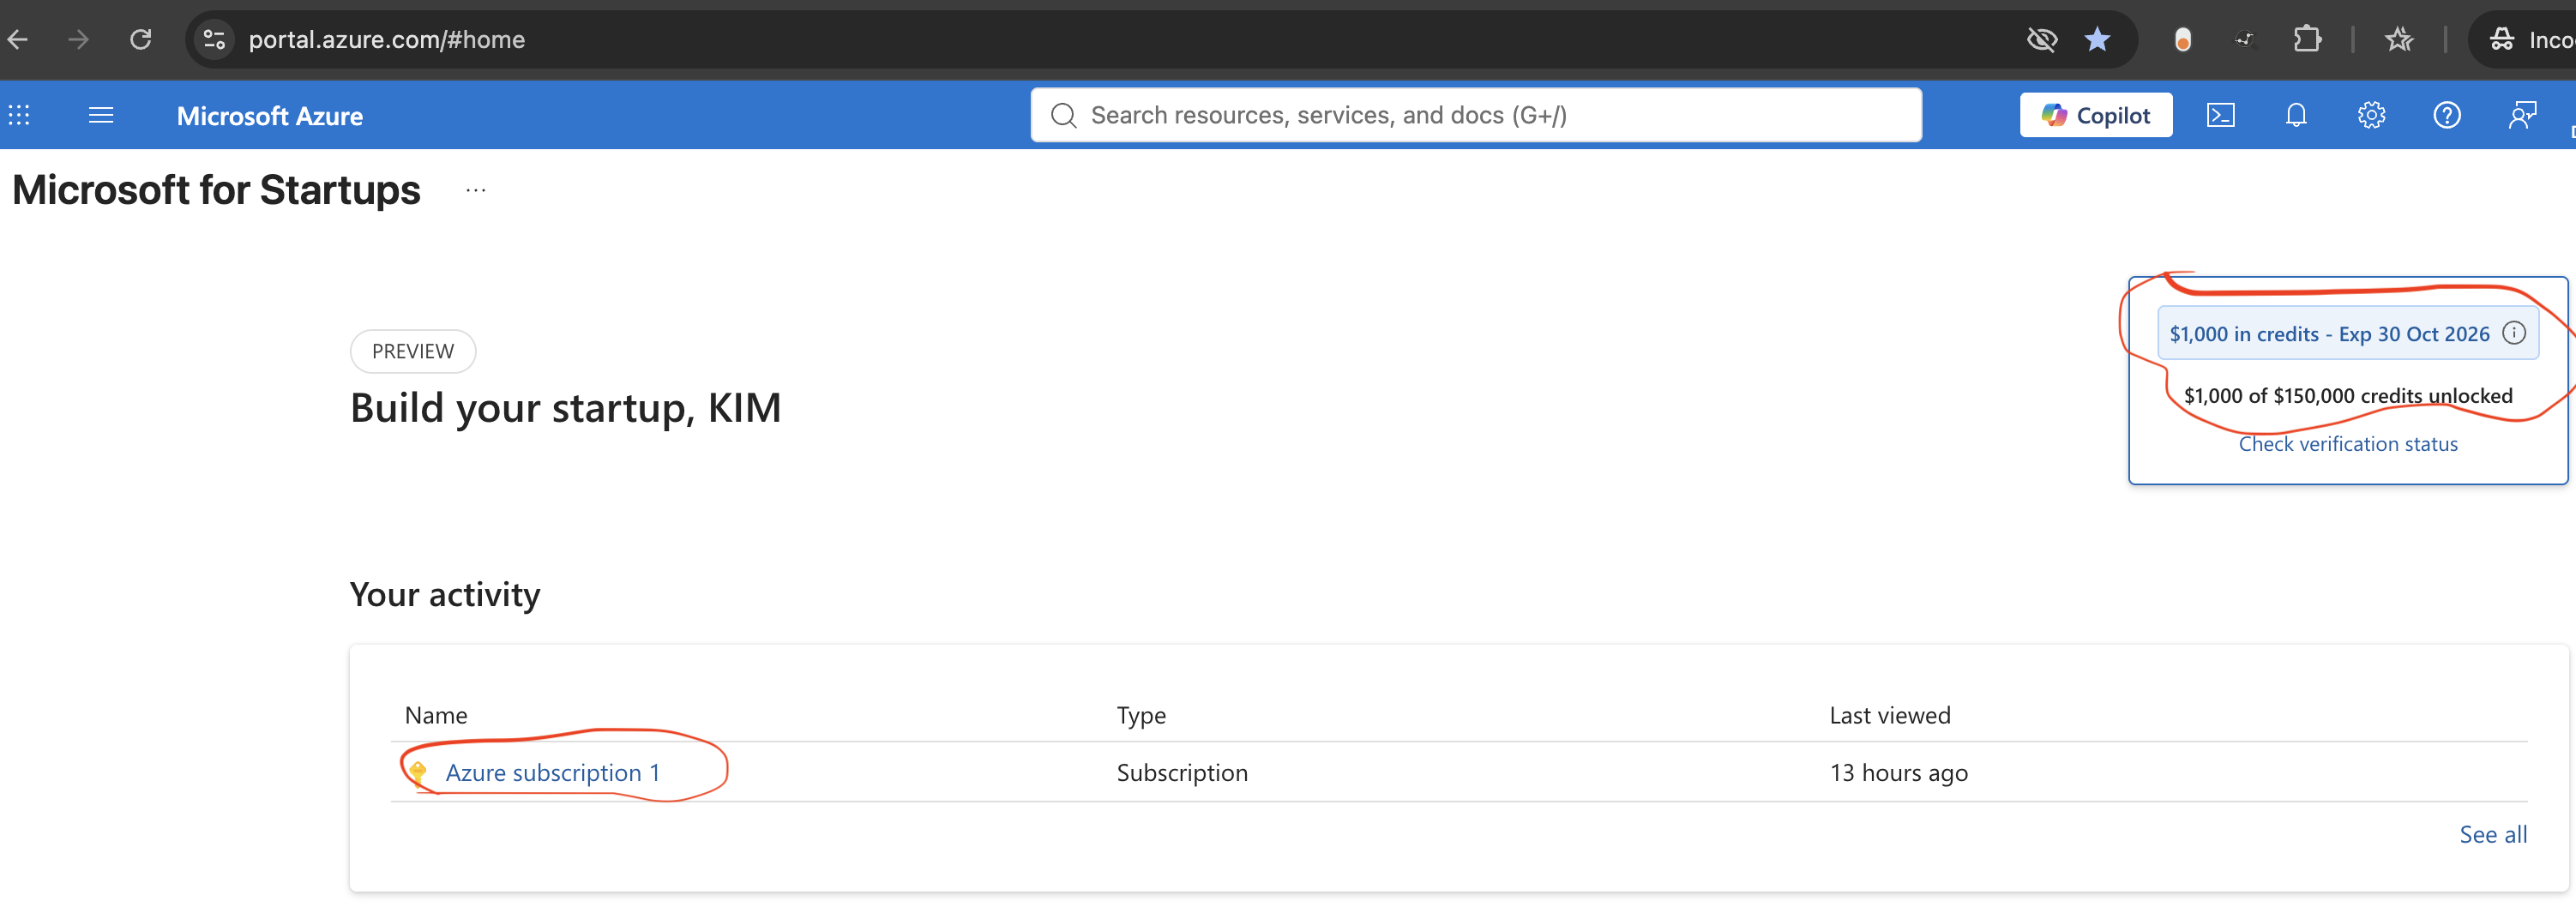Click the Type column header
The height and width of the screenshot is (919, 2576).
(x=1141, y=715)
